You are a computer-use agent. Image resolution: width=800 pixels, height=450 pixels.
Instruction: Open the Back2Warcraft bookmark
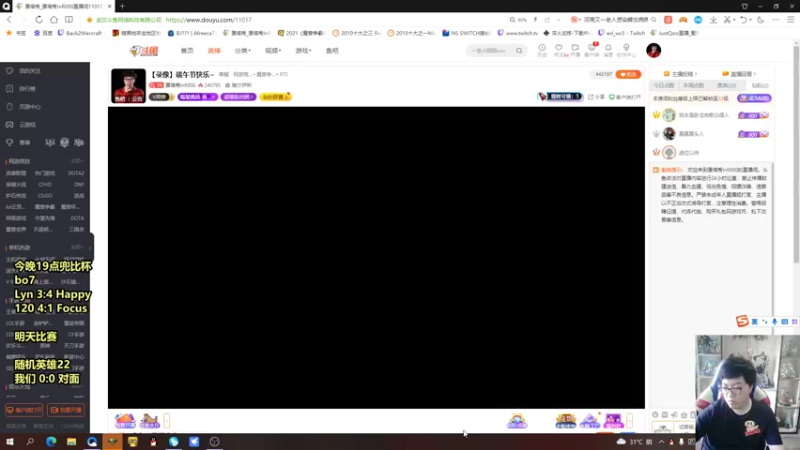pos(80,33)
